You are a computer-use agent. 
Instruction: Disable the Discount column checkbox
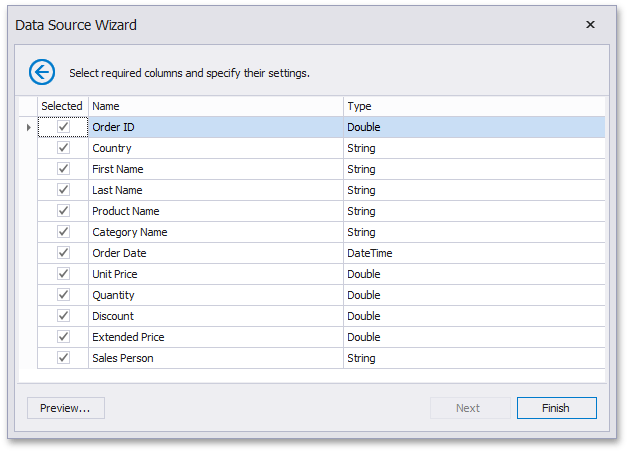(63, 316)
